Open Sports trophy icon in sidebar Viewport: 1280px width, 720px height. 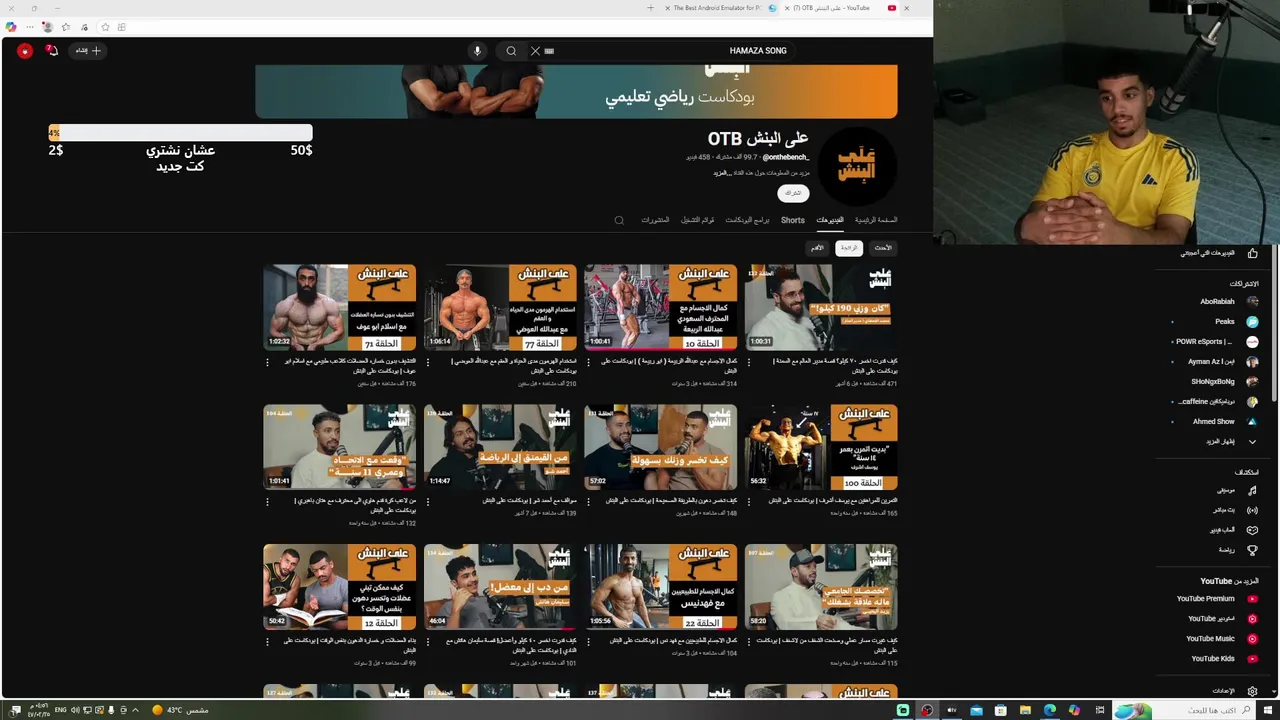tap(1252, 550)
